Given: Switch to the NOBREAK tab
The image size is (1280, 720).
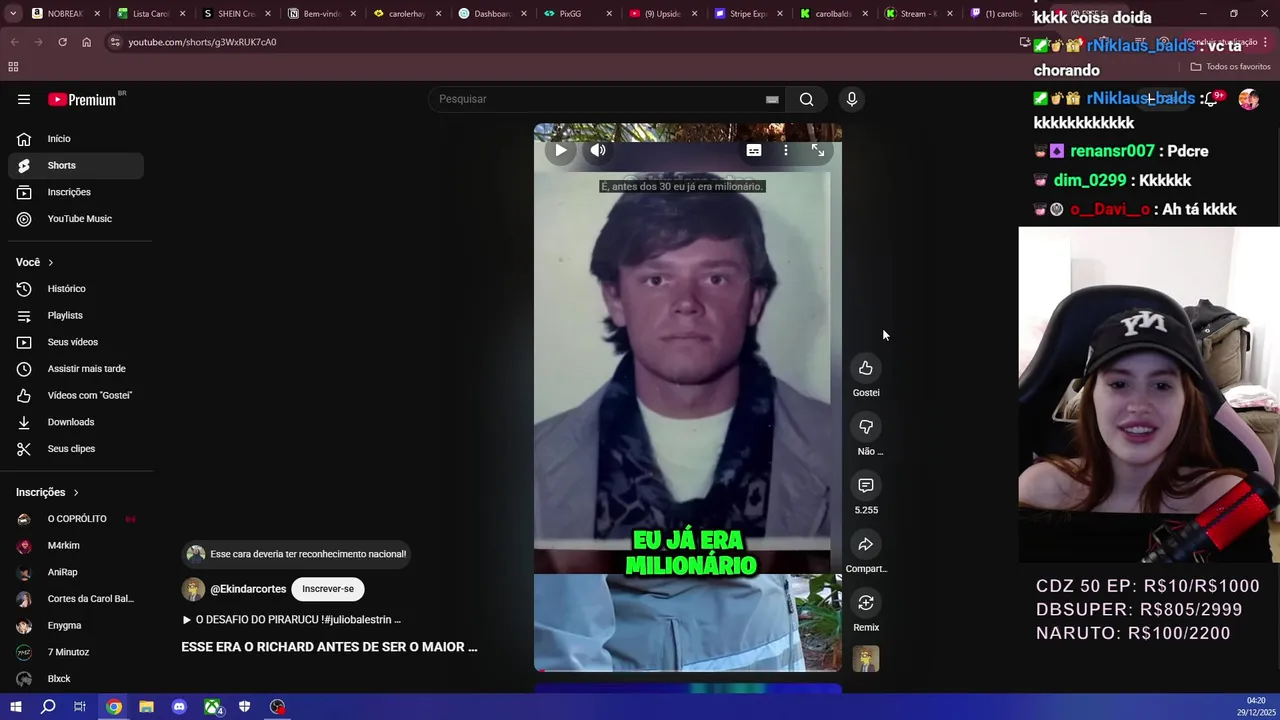Looking at the screenshot, I should pos(64,14).
